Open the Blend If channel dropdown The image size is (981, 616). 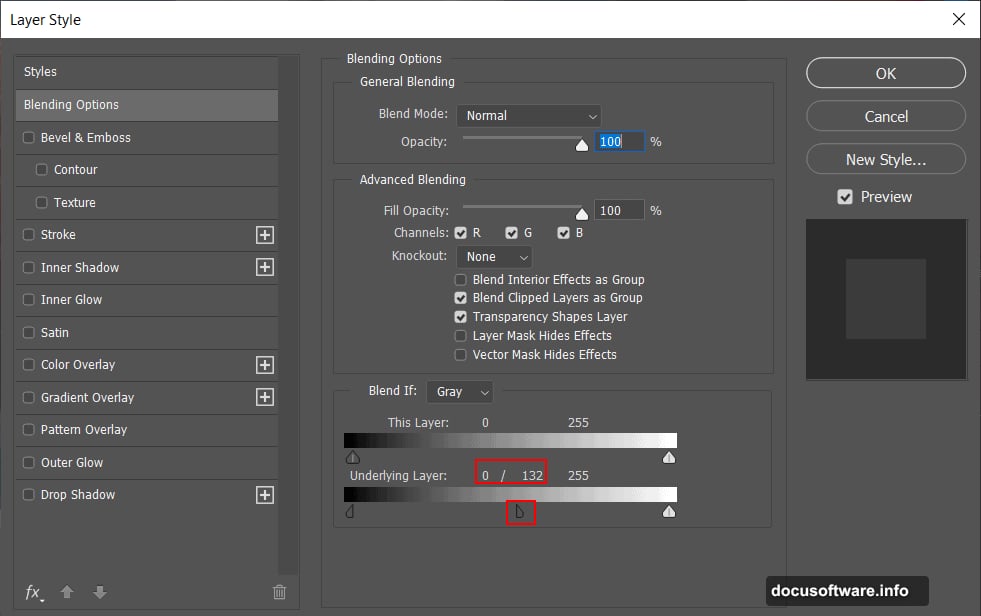pyautogui.click(x=459, y=391)
